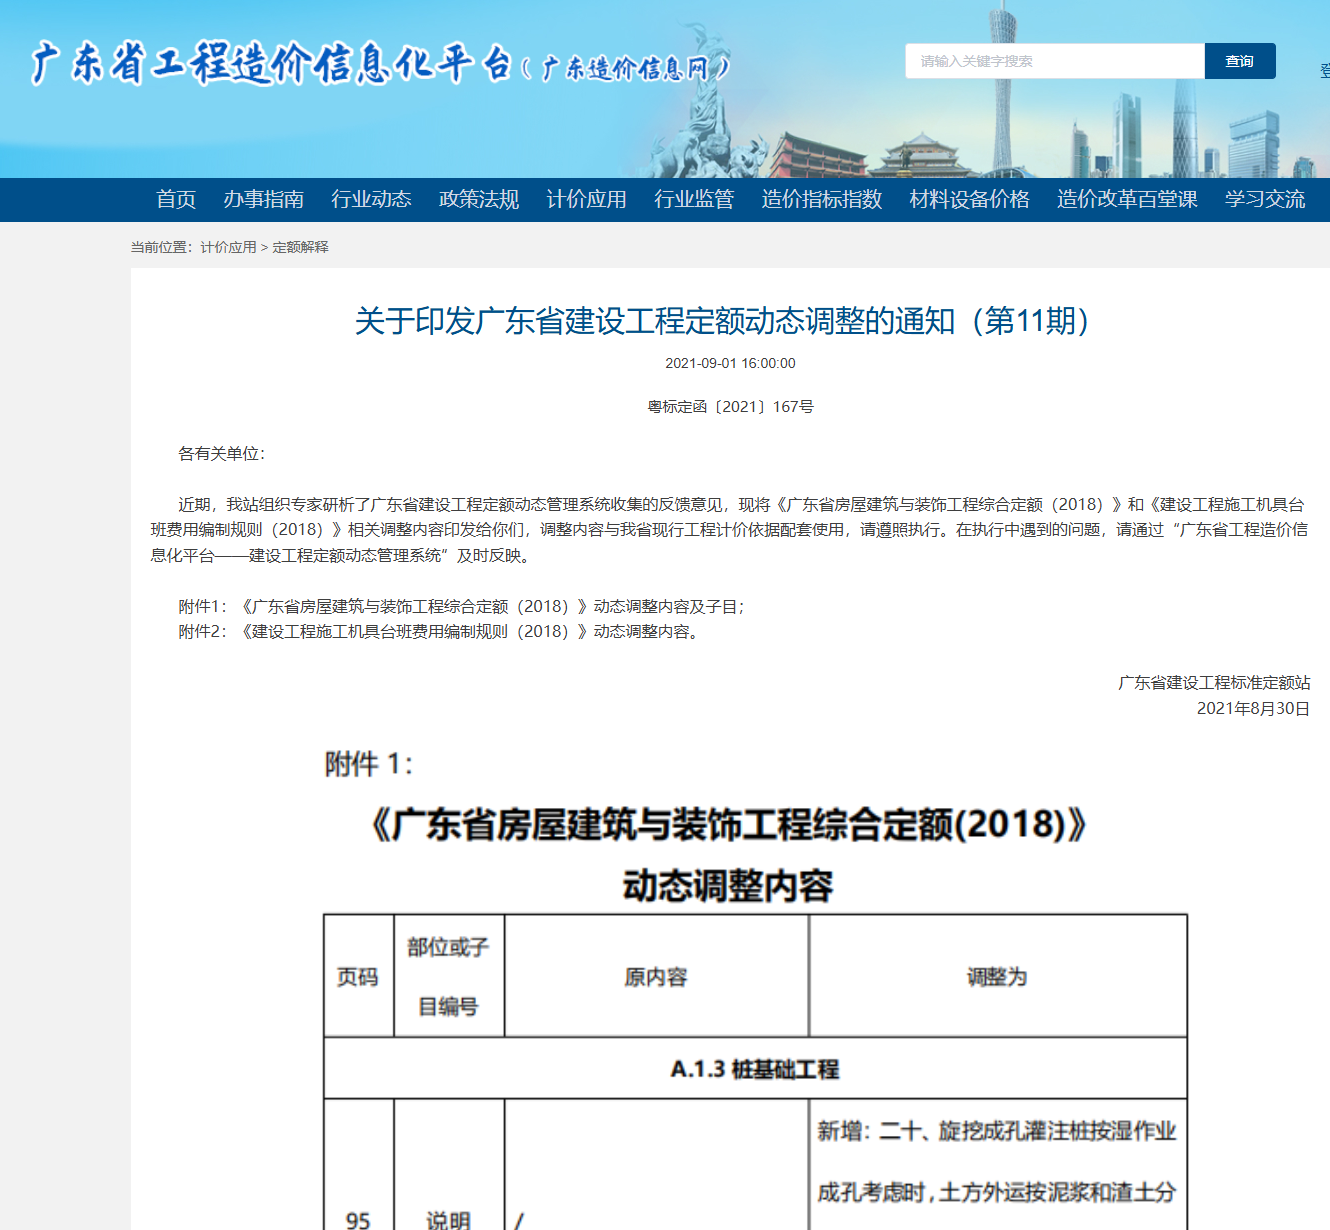Open 计价应用 navigation menu

coord(586,199)
